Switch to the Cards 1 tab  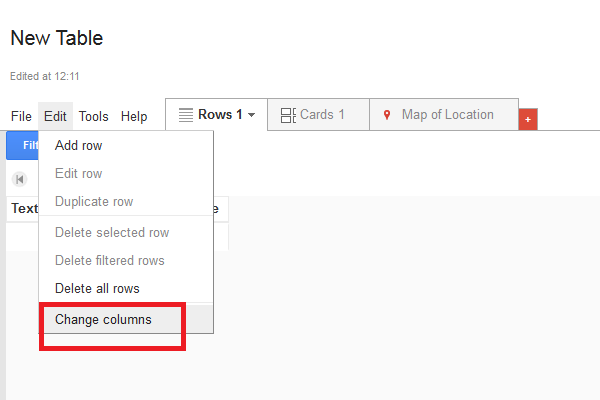pos(318,114)
